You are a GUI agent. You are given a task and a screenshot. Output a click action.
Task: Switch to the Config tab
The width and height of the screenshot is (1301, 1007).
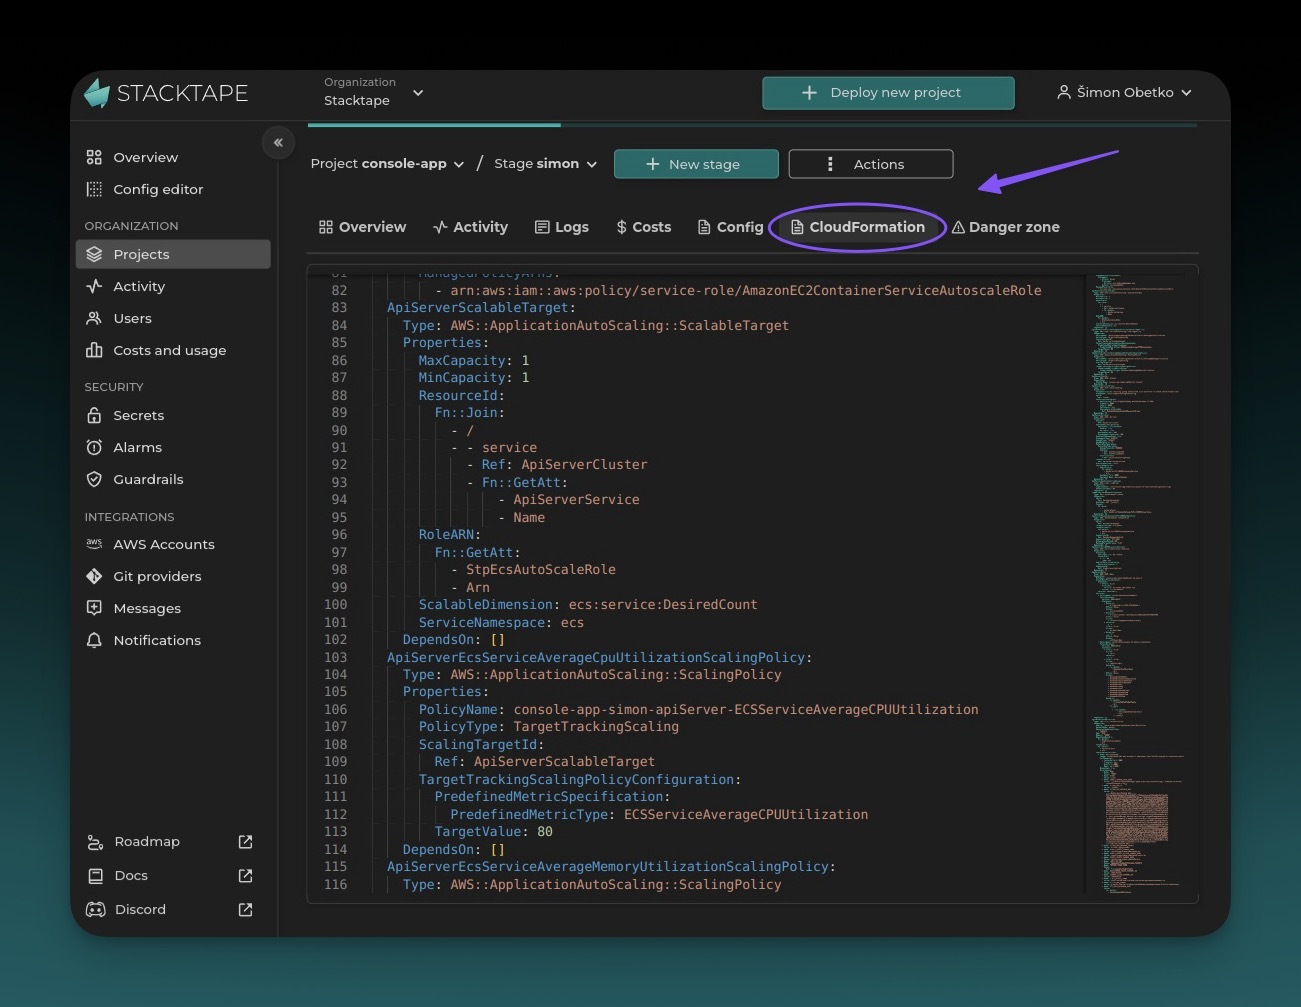[x=730, y=227]
